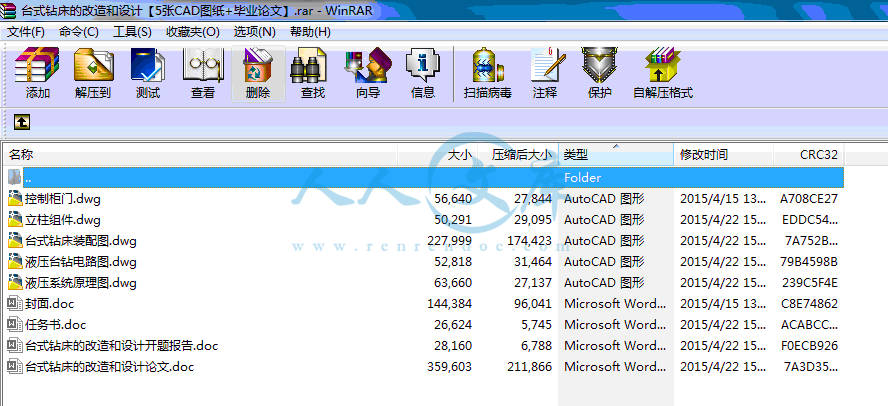Click compressed size value 211,866
888x406 pixels.
pyautogui.click(x=530, y=366)
